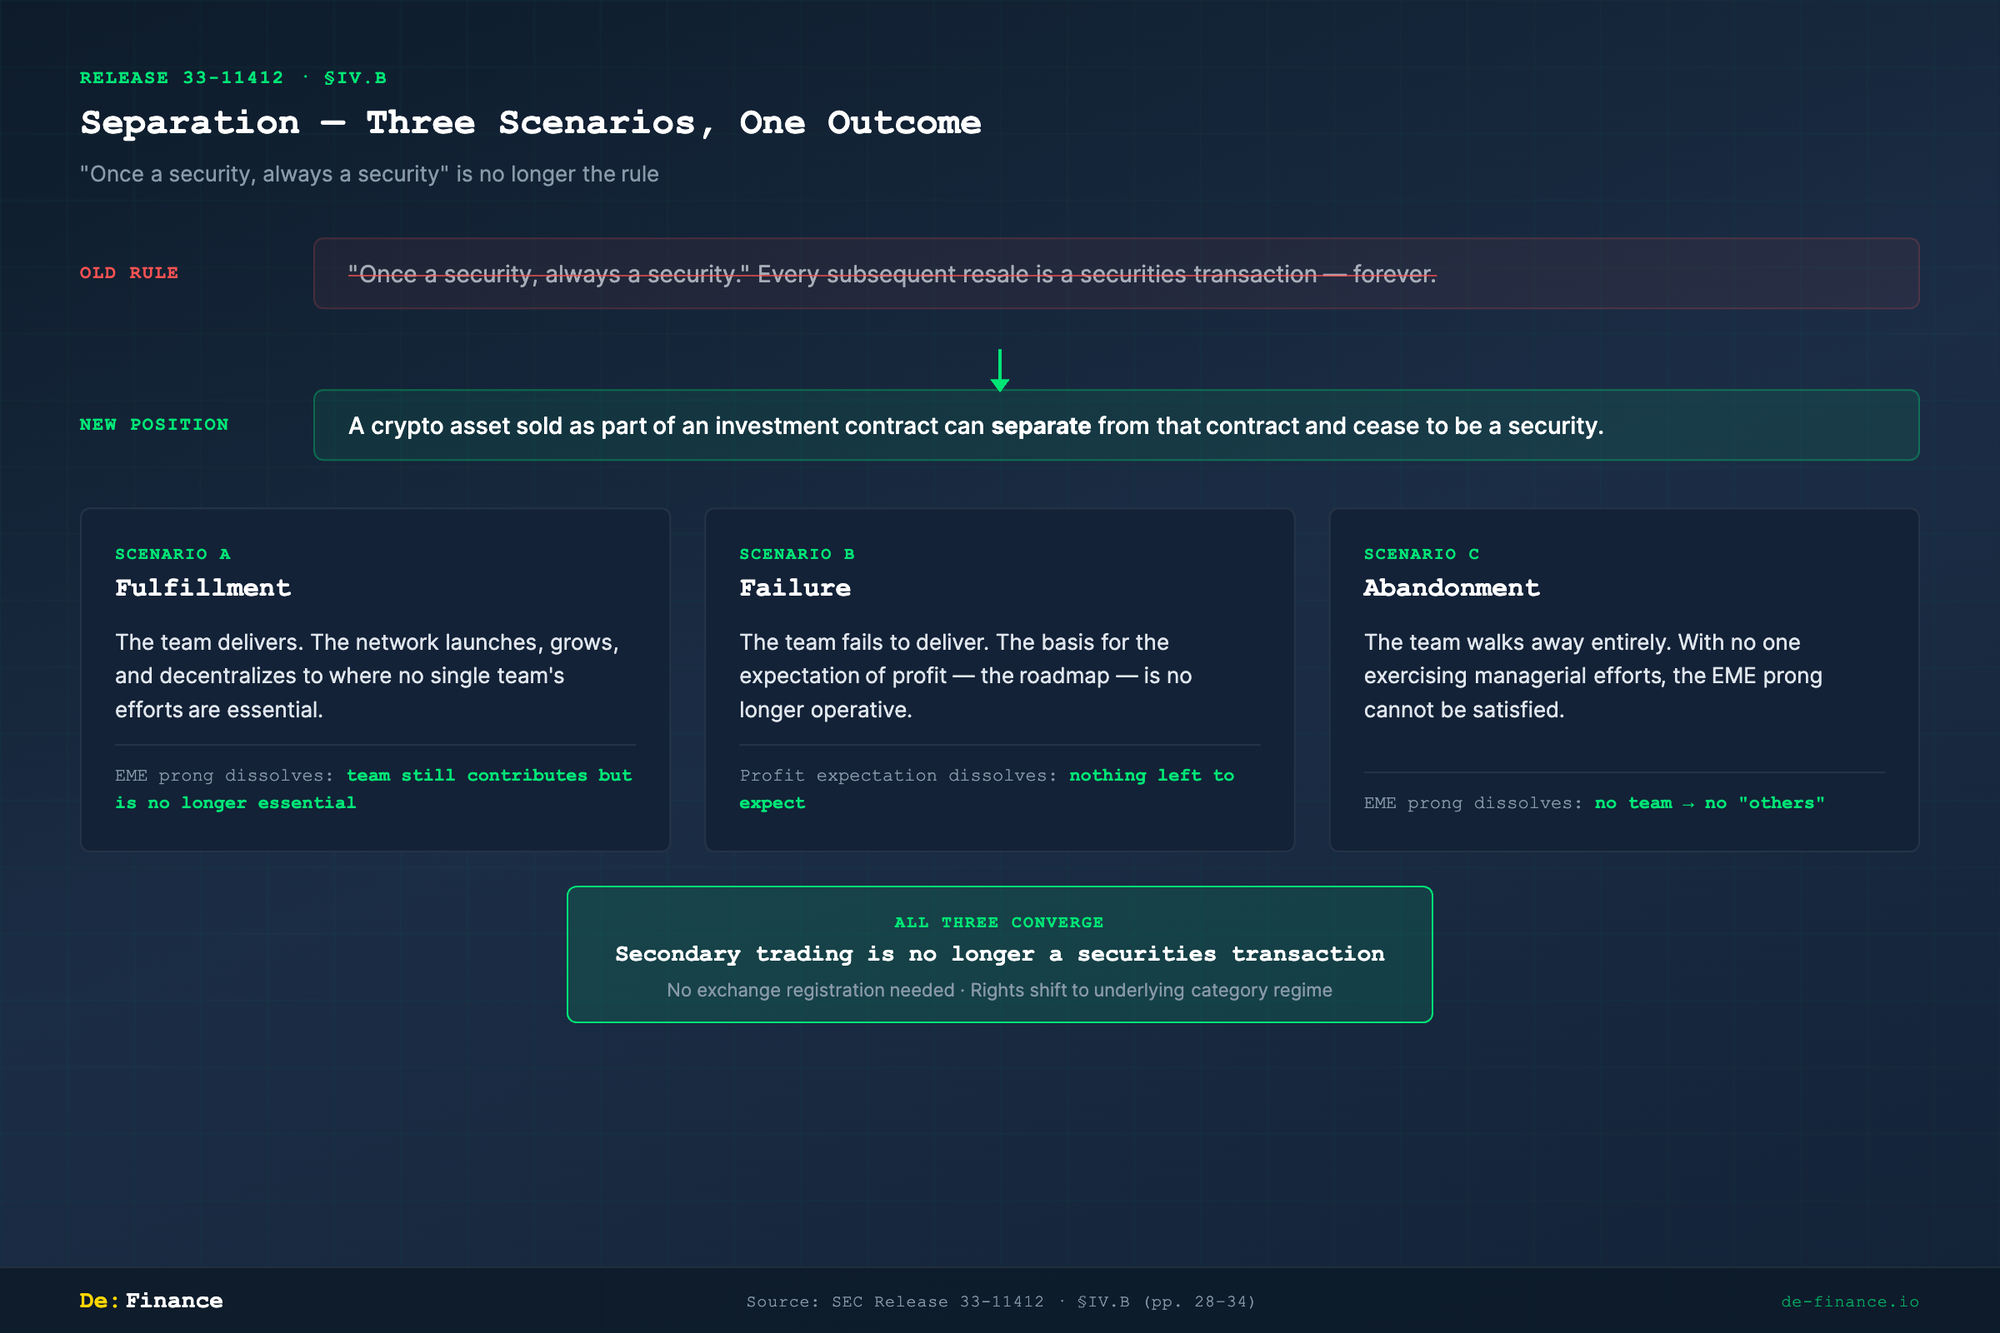The image size is (2000, 1333).
Task: Click the De:Finance logo in footer
Action: coord(151,1300)
